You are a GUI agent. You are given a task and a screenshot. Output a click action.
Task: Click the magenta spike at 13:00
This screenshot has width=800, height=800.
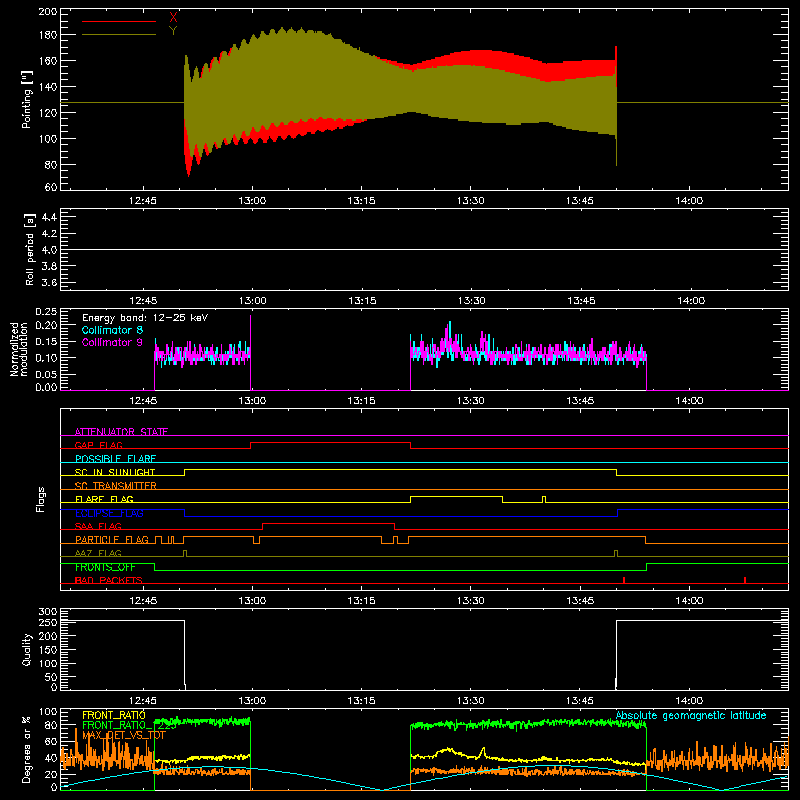coord(251,352)
